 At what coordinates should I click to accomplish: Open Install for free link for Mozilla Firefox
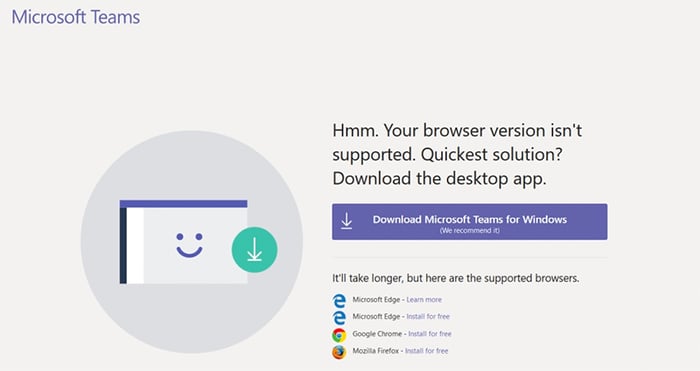tap(426, 351)
